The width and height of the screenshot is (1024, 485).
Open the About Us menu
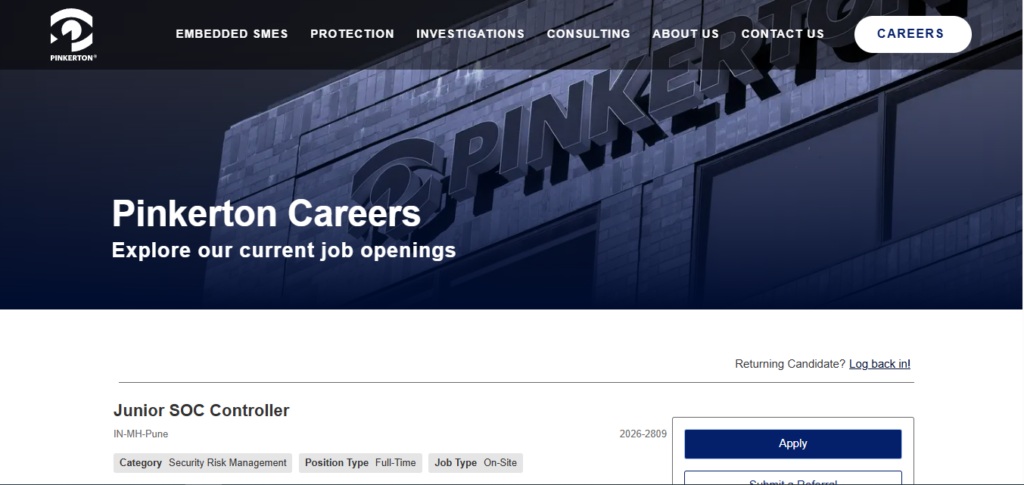pyautogui.click(x=686, y=34)
